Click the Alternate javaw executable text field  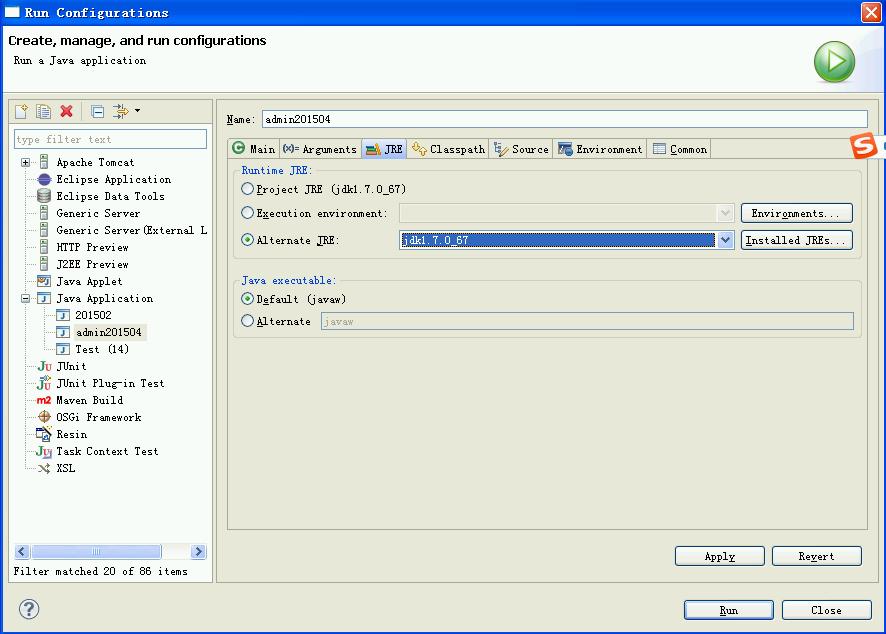(588, 322)
